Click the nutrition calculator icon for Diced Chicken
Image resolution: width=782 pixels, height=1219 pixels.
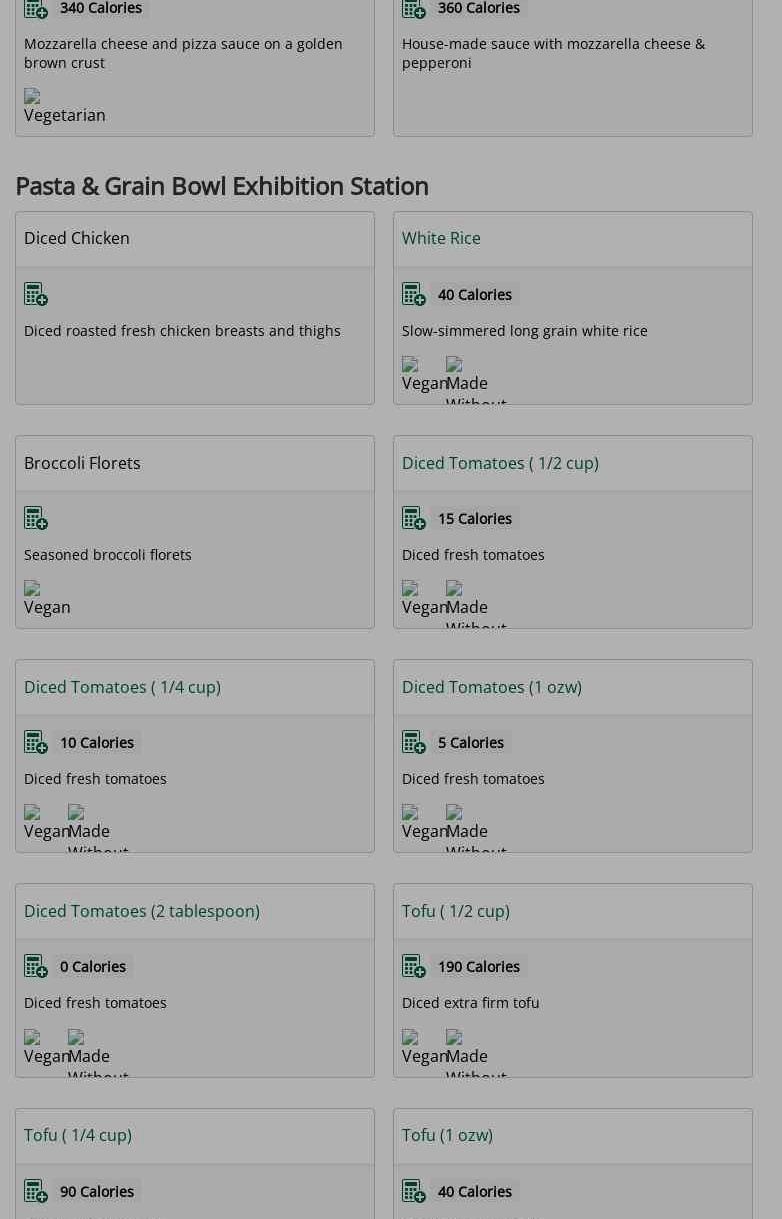[x=36, y=294]
